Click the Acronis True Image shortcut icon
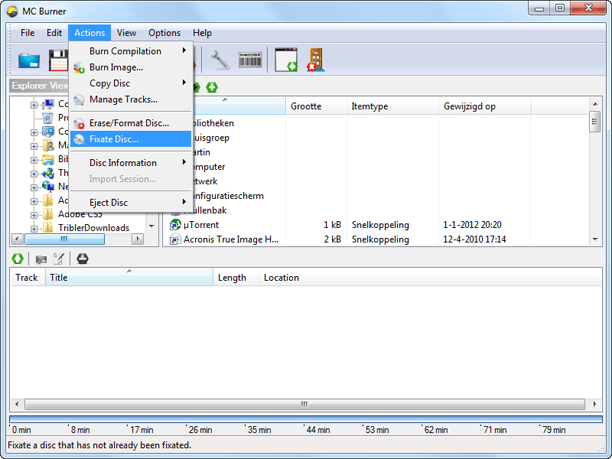612x459 pixels. click(175, 239)
